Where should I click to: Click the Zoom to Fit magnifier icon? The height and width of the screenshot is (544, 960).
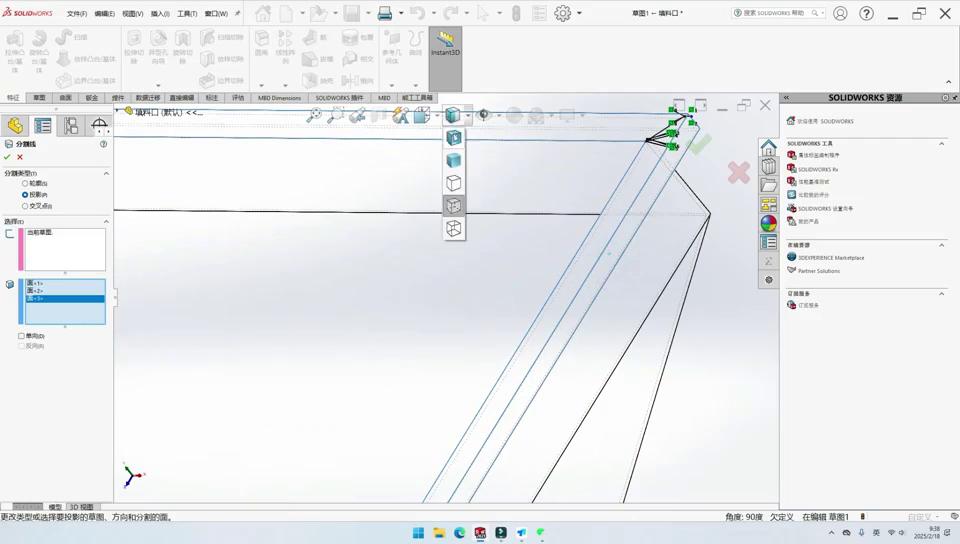[x=314, y=115]
